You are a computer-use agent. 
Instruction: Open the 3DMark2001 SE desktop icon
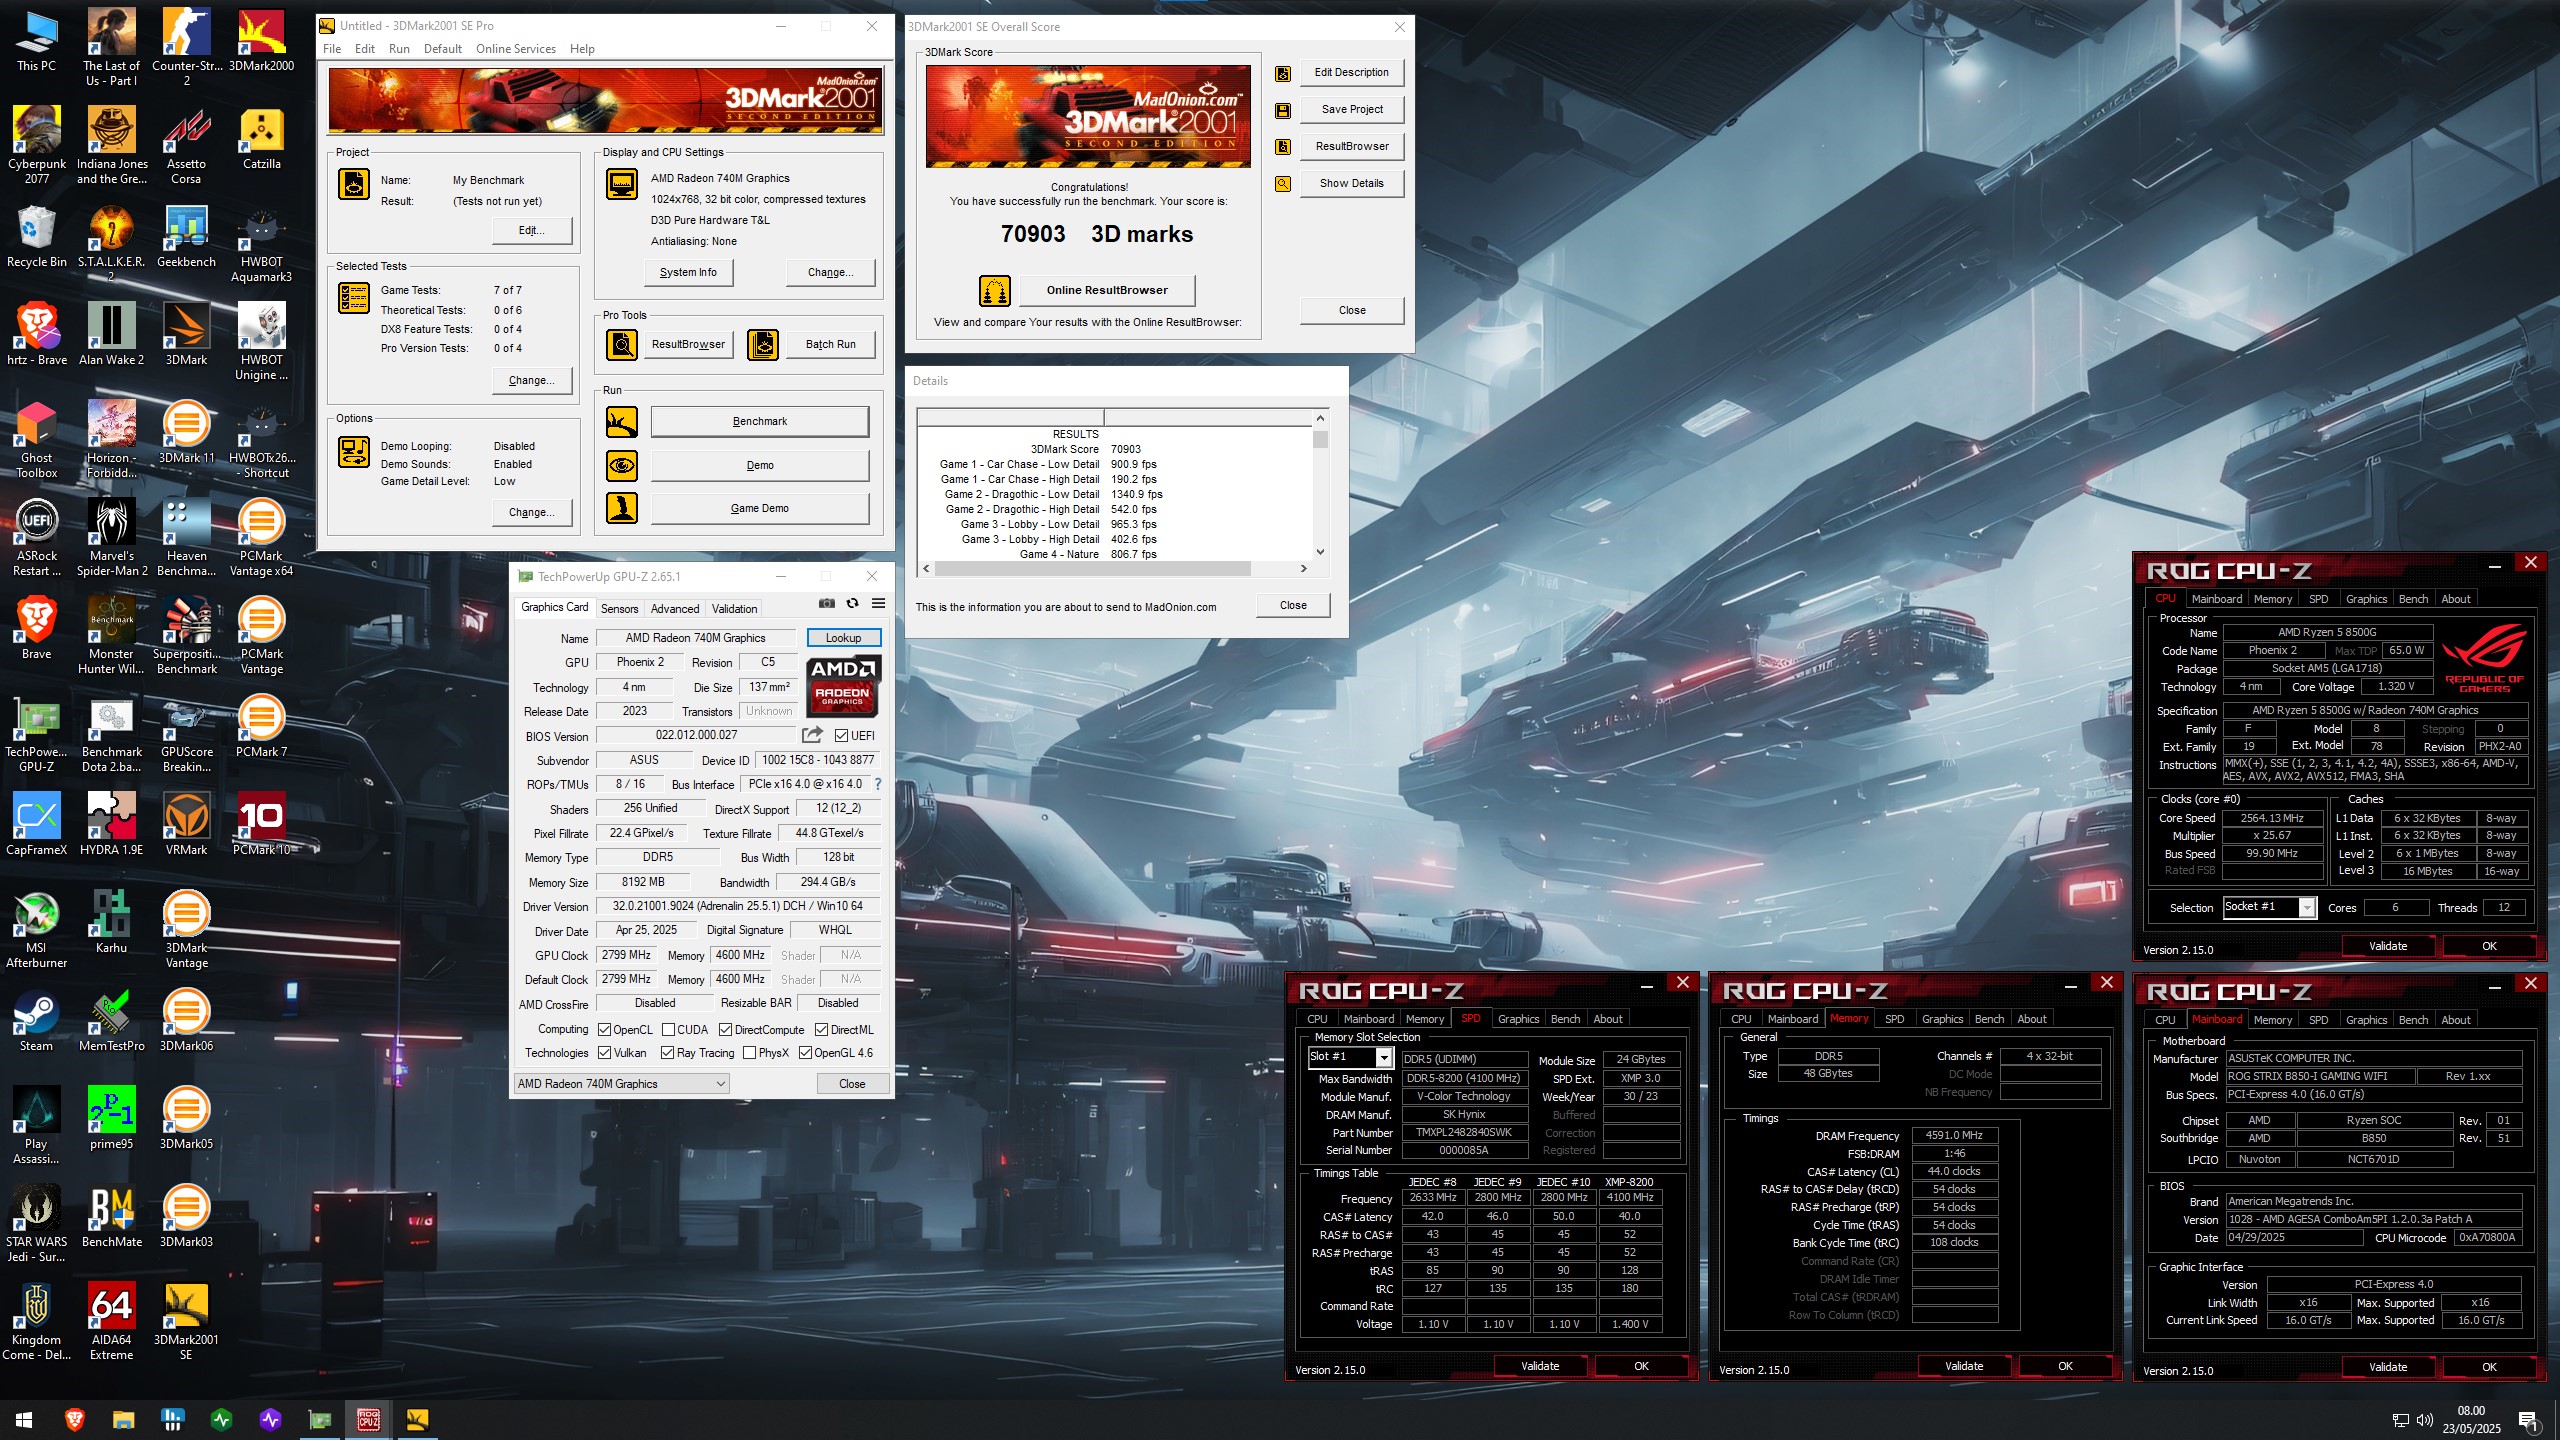(x=186, y=1321)
